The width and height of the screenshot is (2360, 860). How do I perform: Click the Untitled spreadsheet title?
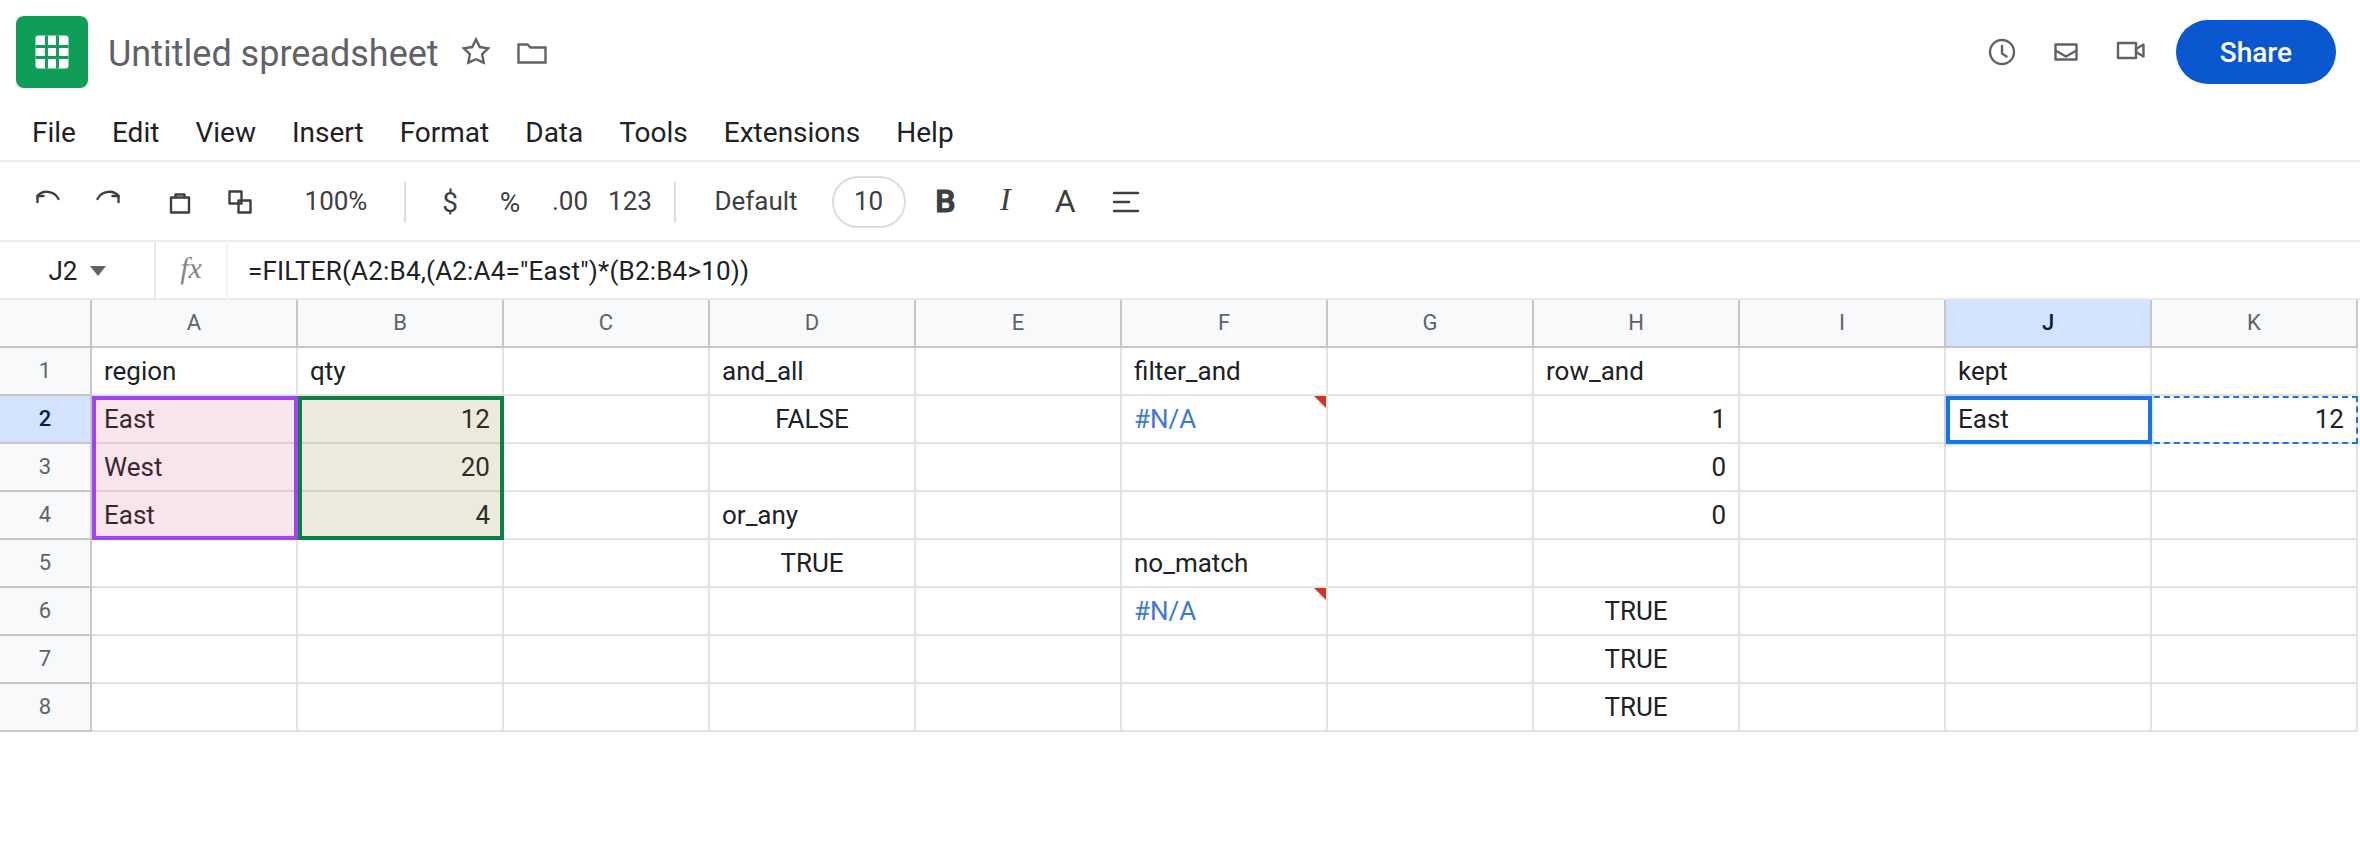pos(273,53)
